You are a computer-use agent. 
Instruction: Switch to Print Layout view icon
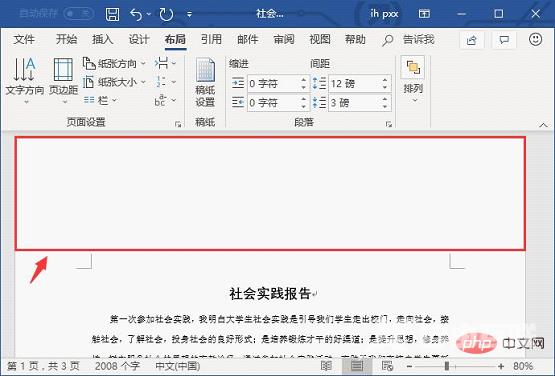pos(357,366)
